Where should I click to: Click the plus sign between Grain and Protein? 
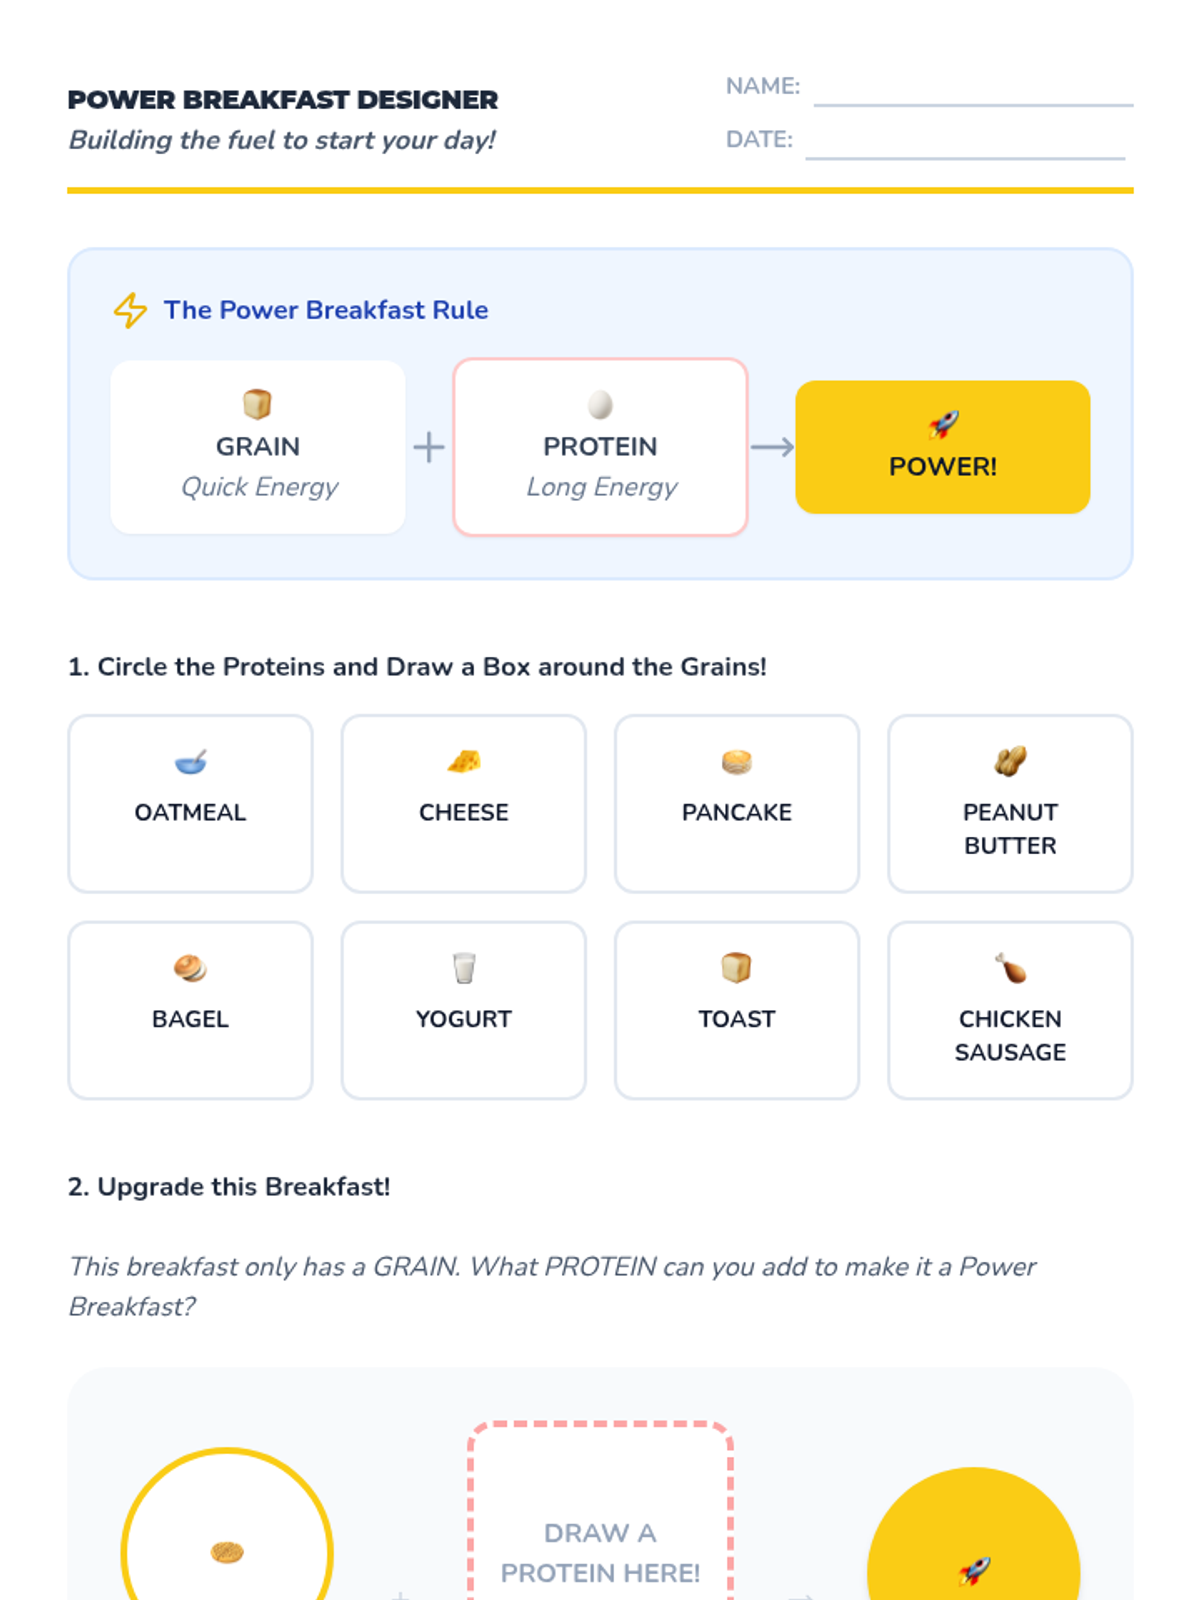429,447
